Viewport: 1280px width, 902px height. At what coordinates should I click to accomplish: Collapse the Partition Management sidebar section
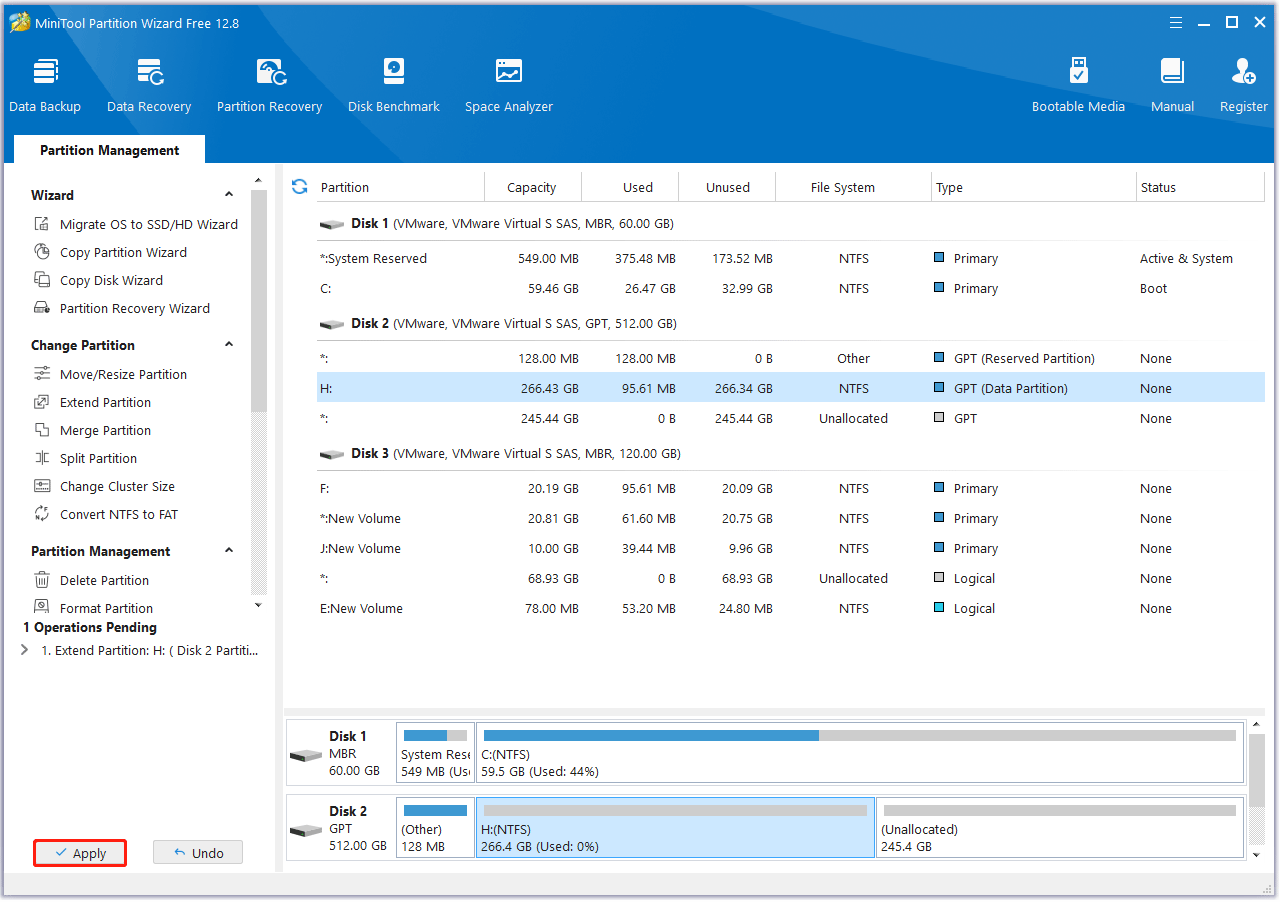click(x=229, y=551)
